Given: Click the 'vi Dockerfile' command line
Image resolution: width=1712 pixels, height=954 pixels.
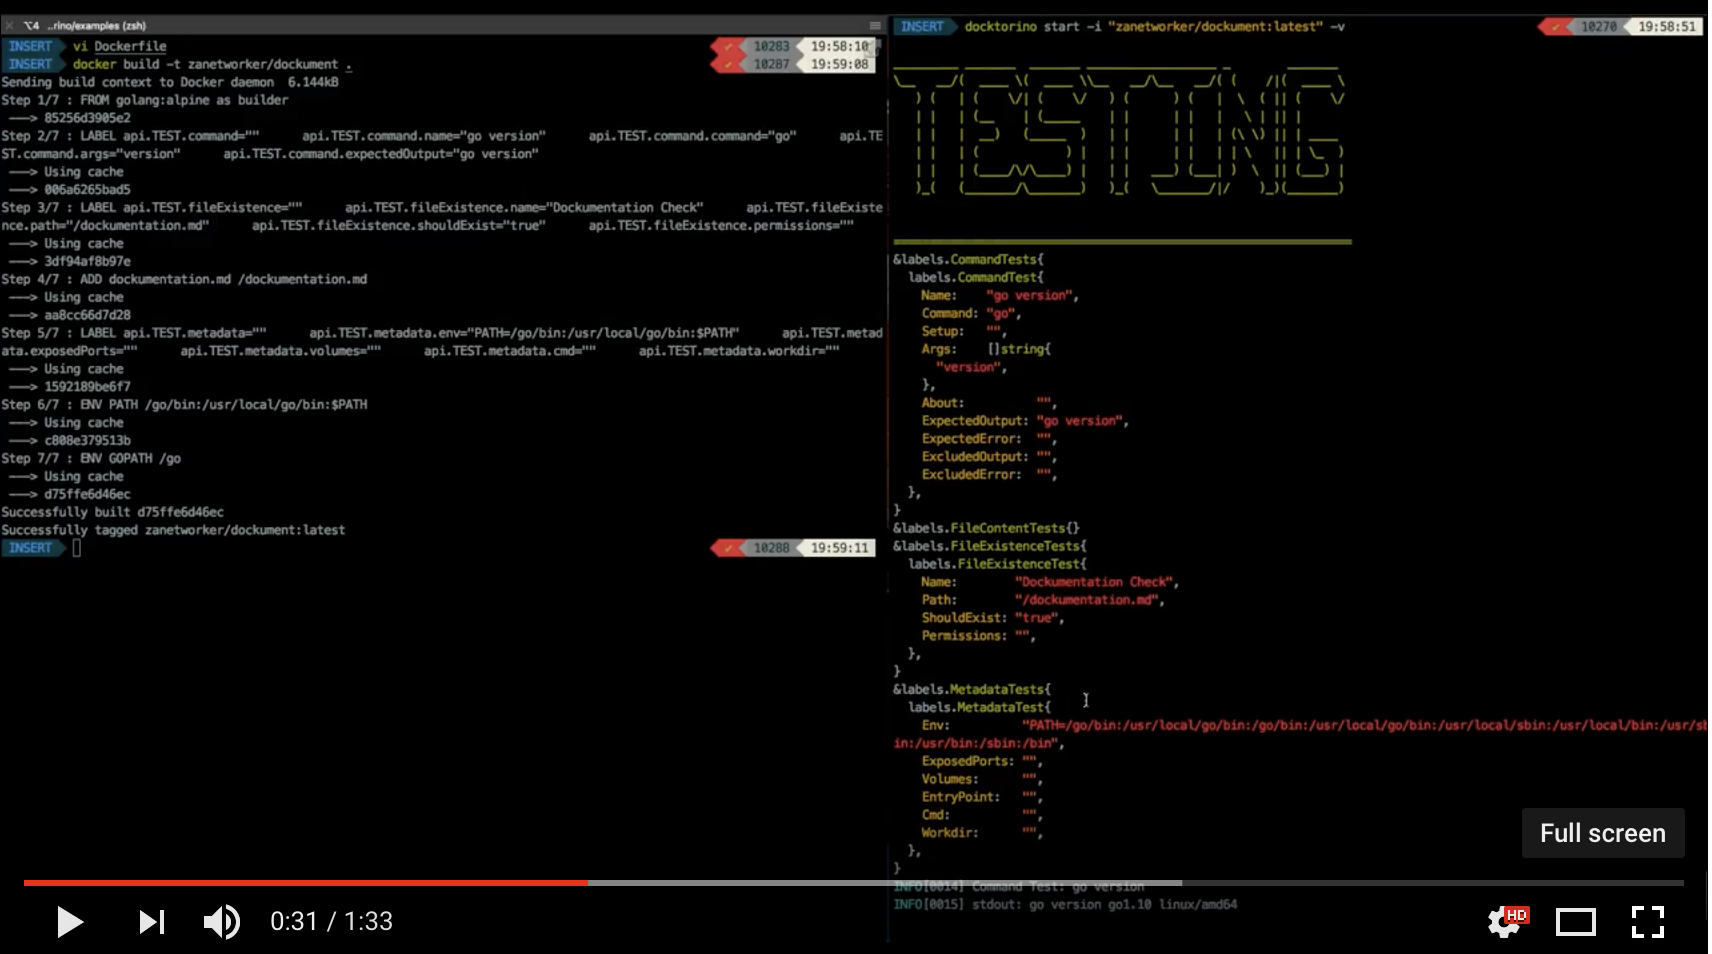Looking at the screenshot, I should point(119,46).
